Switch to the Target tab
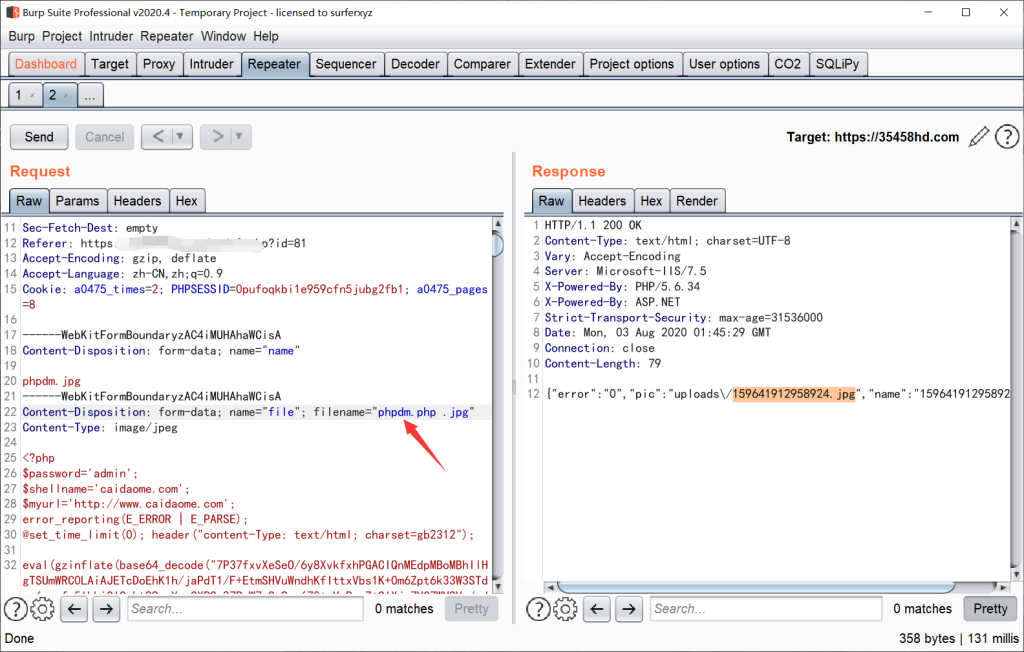 click(110, 64)
